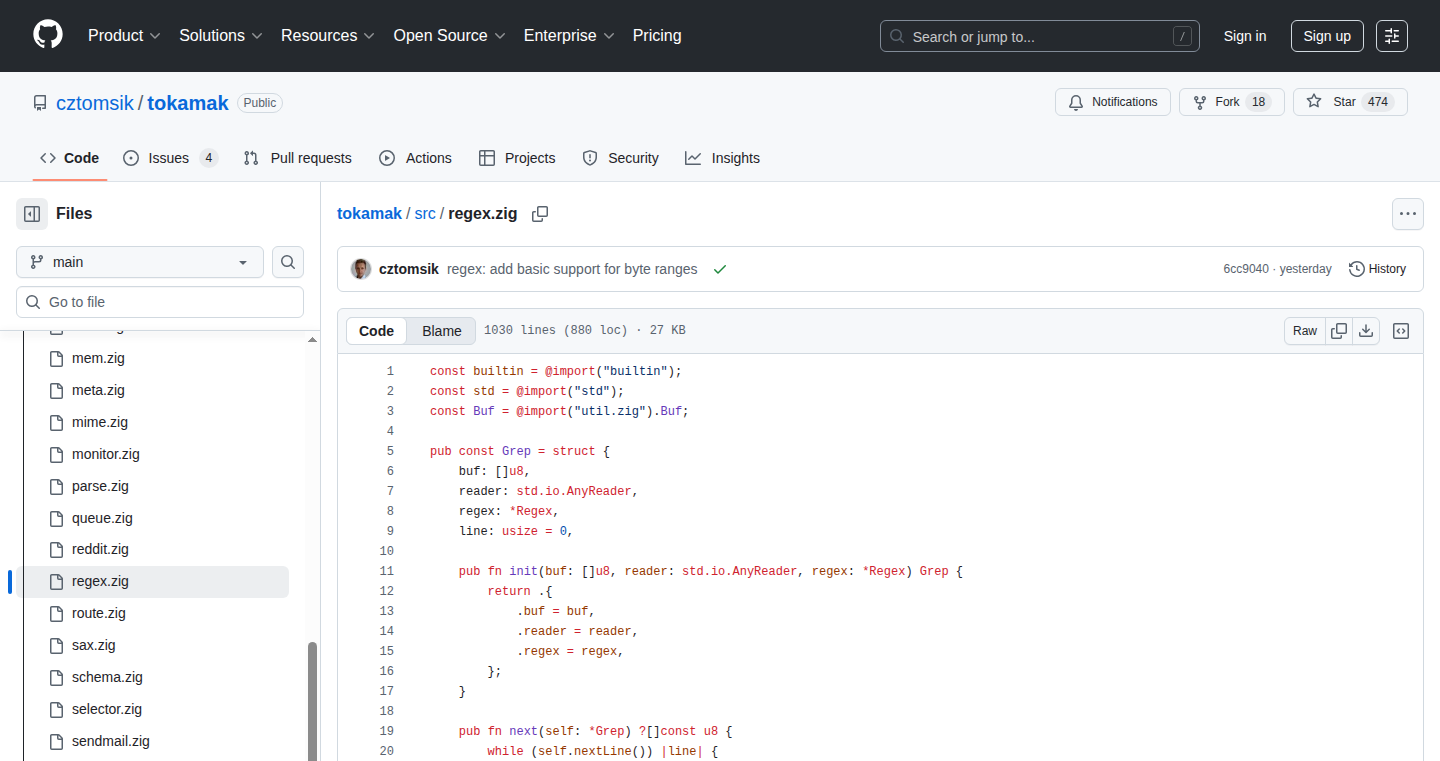Open the Projects tab

tap(517, 158)
